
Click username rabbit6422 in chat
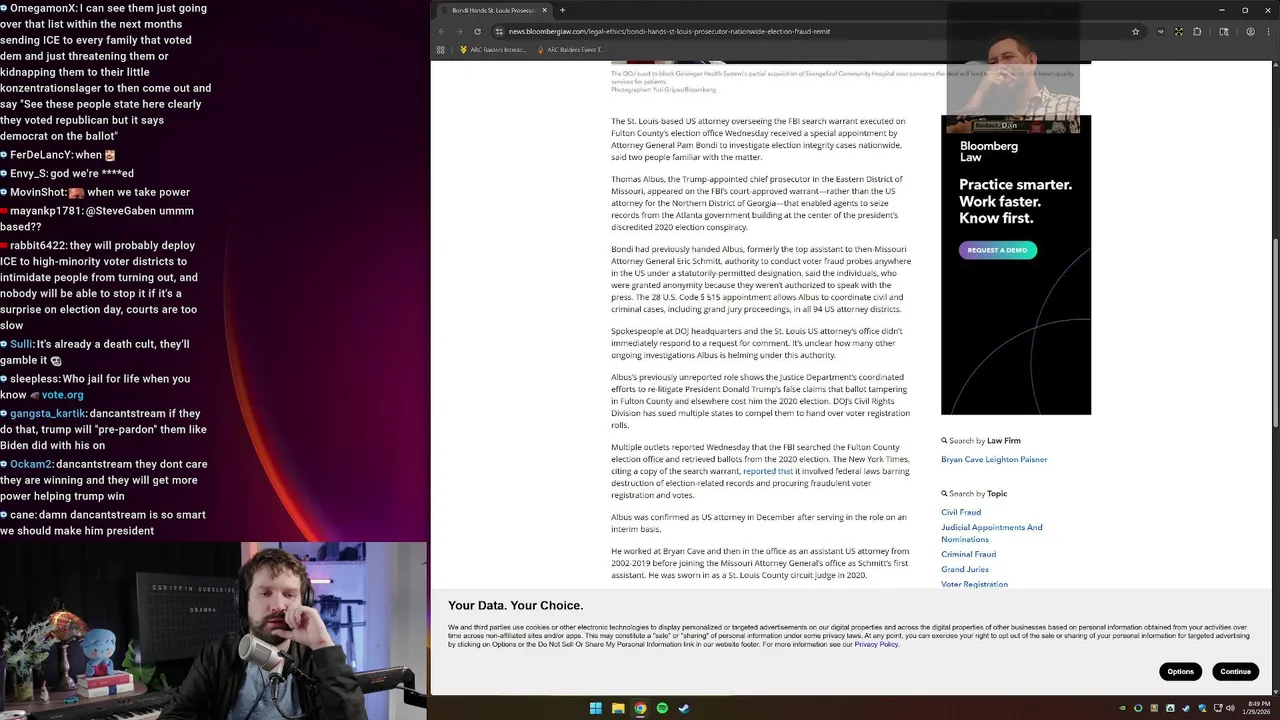(x=38, y=245)
